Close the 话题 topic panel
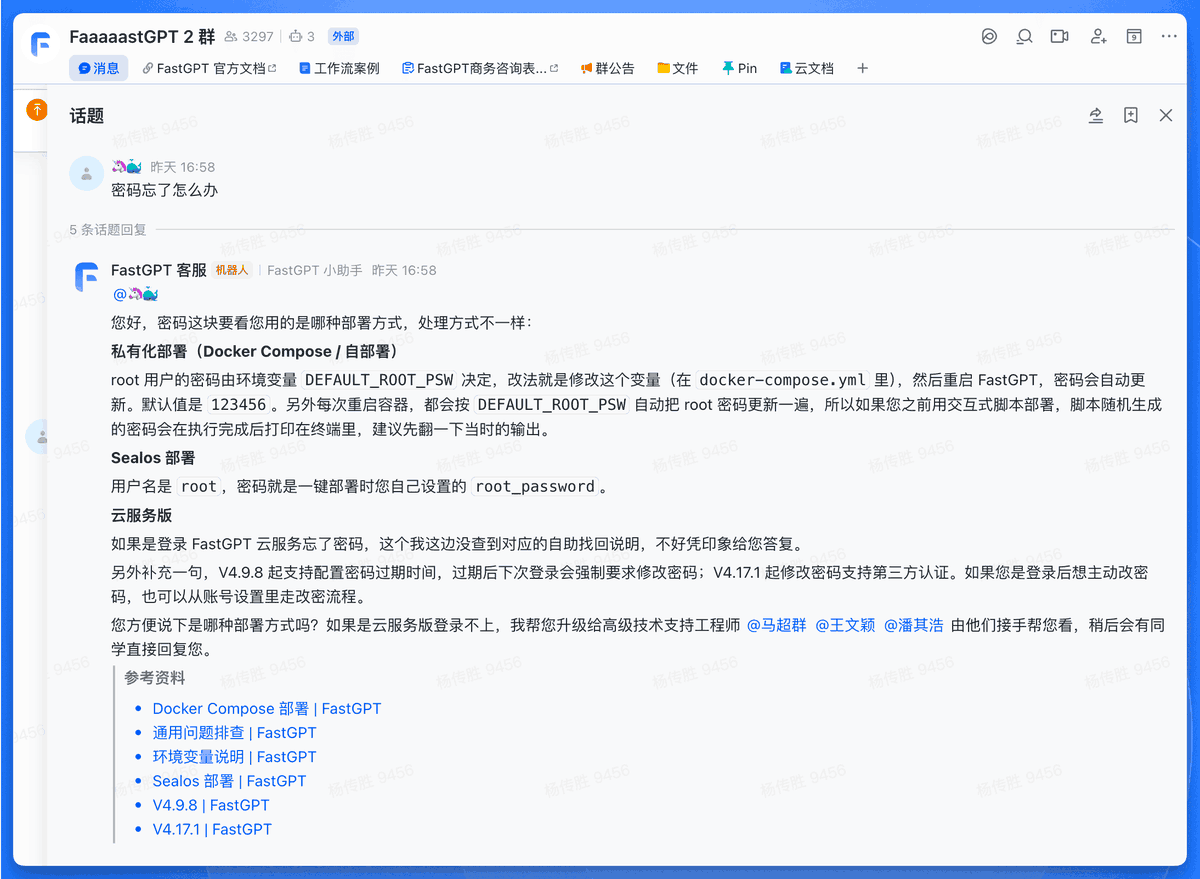This screenshot has height=879, width=1200. [1166, 115]
